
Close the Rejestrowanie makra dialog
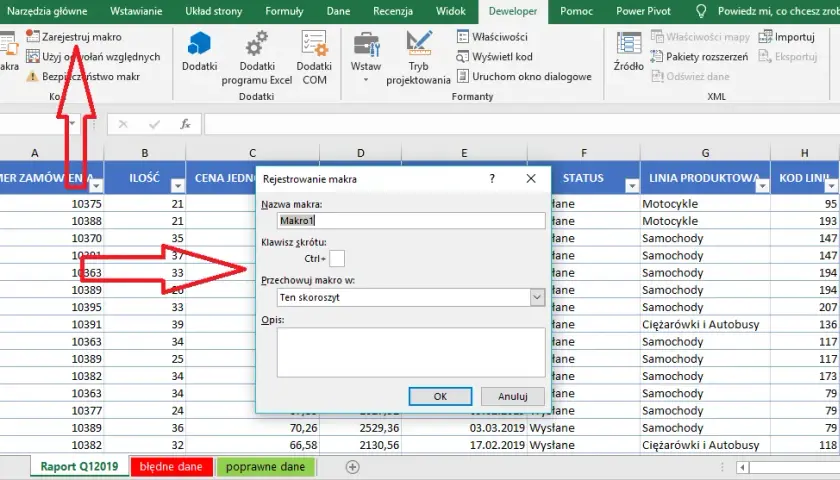tap(531, 178)
